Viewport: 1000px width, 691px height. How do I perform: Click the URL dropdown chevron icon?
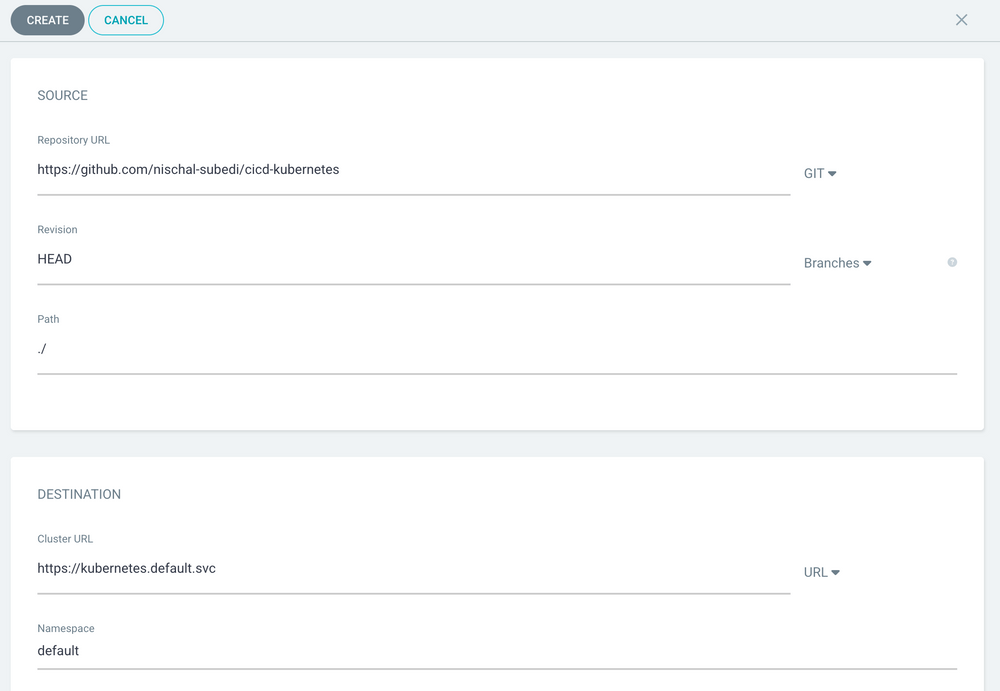836,572
